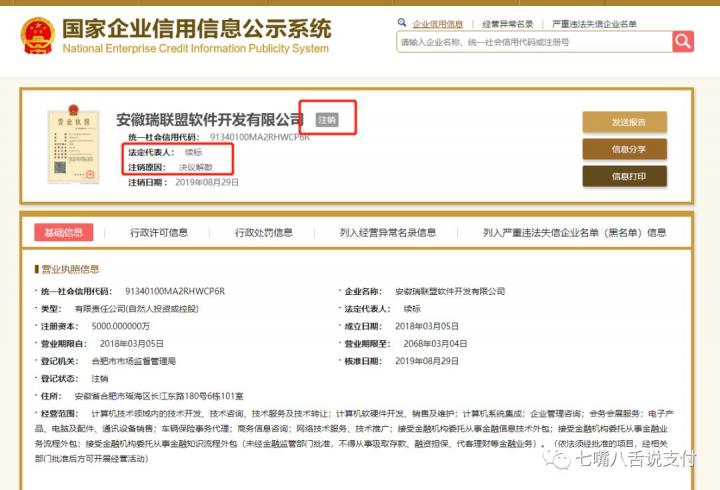
Task: Click the 住所 address text
Action: pyautogui.click(x=159, y=396)
